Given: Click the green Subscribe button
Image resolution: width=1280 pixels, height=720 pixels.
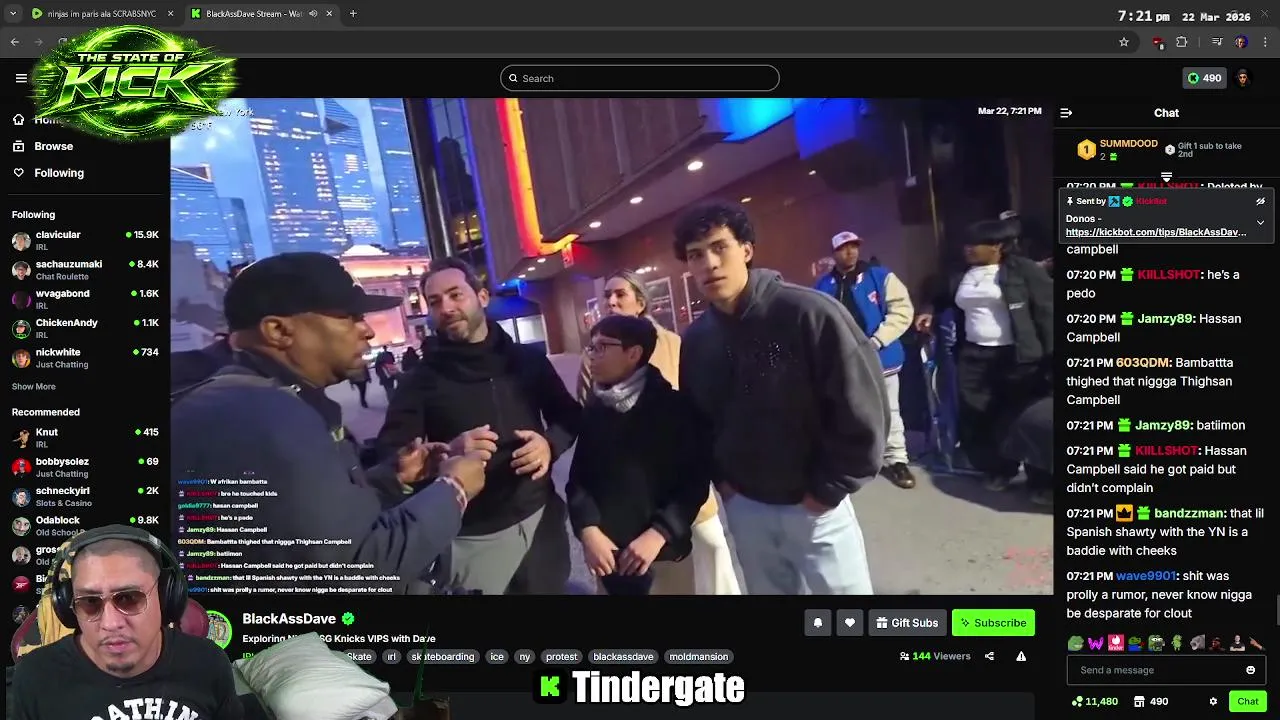Looking at the screenshot, I should (x=993, y=623).
